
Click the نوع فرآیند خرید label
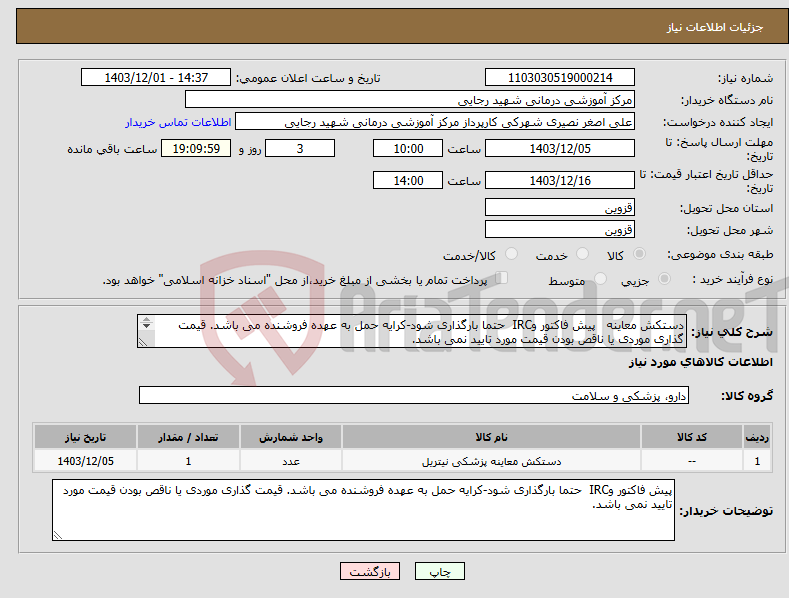point(733,279)
